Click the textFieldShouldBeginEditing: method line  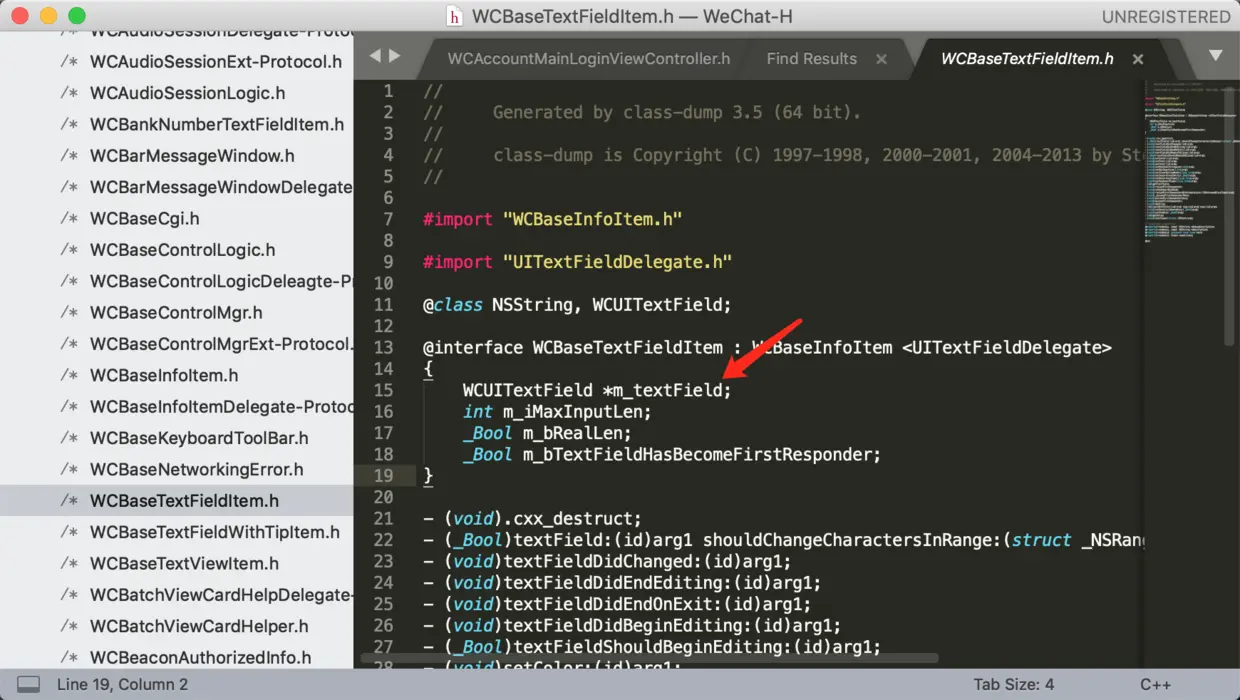click(x=652, y=647)
